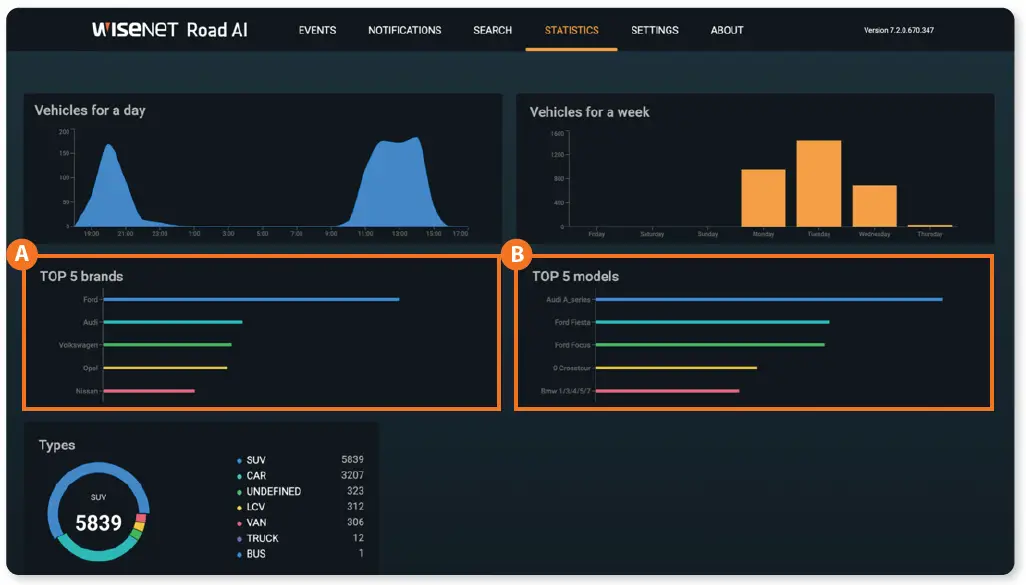Click the Volkswagen brand bar
Image resolution: width=1026 pixels, height=585 pixels.
(x=168, y=345)
